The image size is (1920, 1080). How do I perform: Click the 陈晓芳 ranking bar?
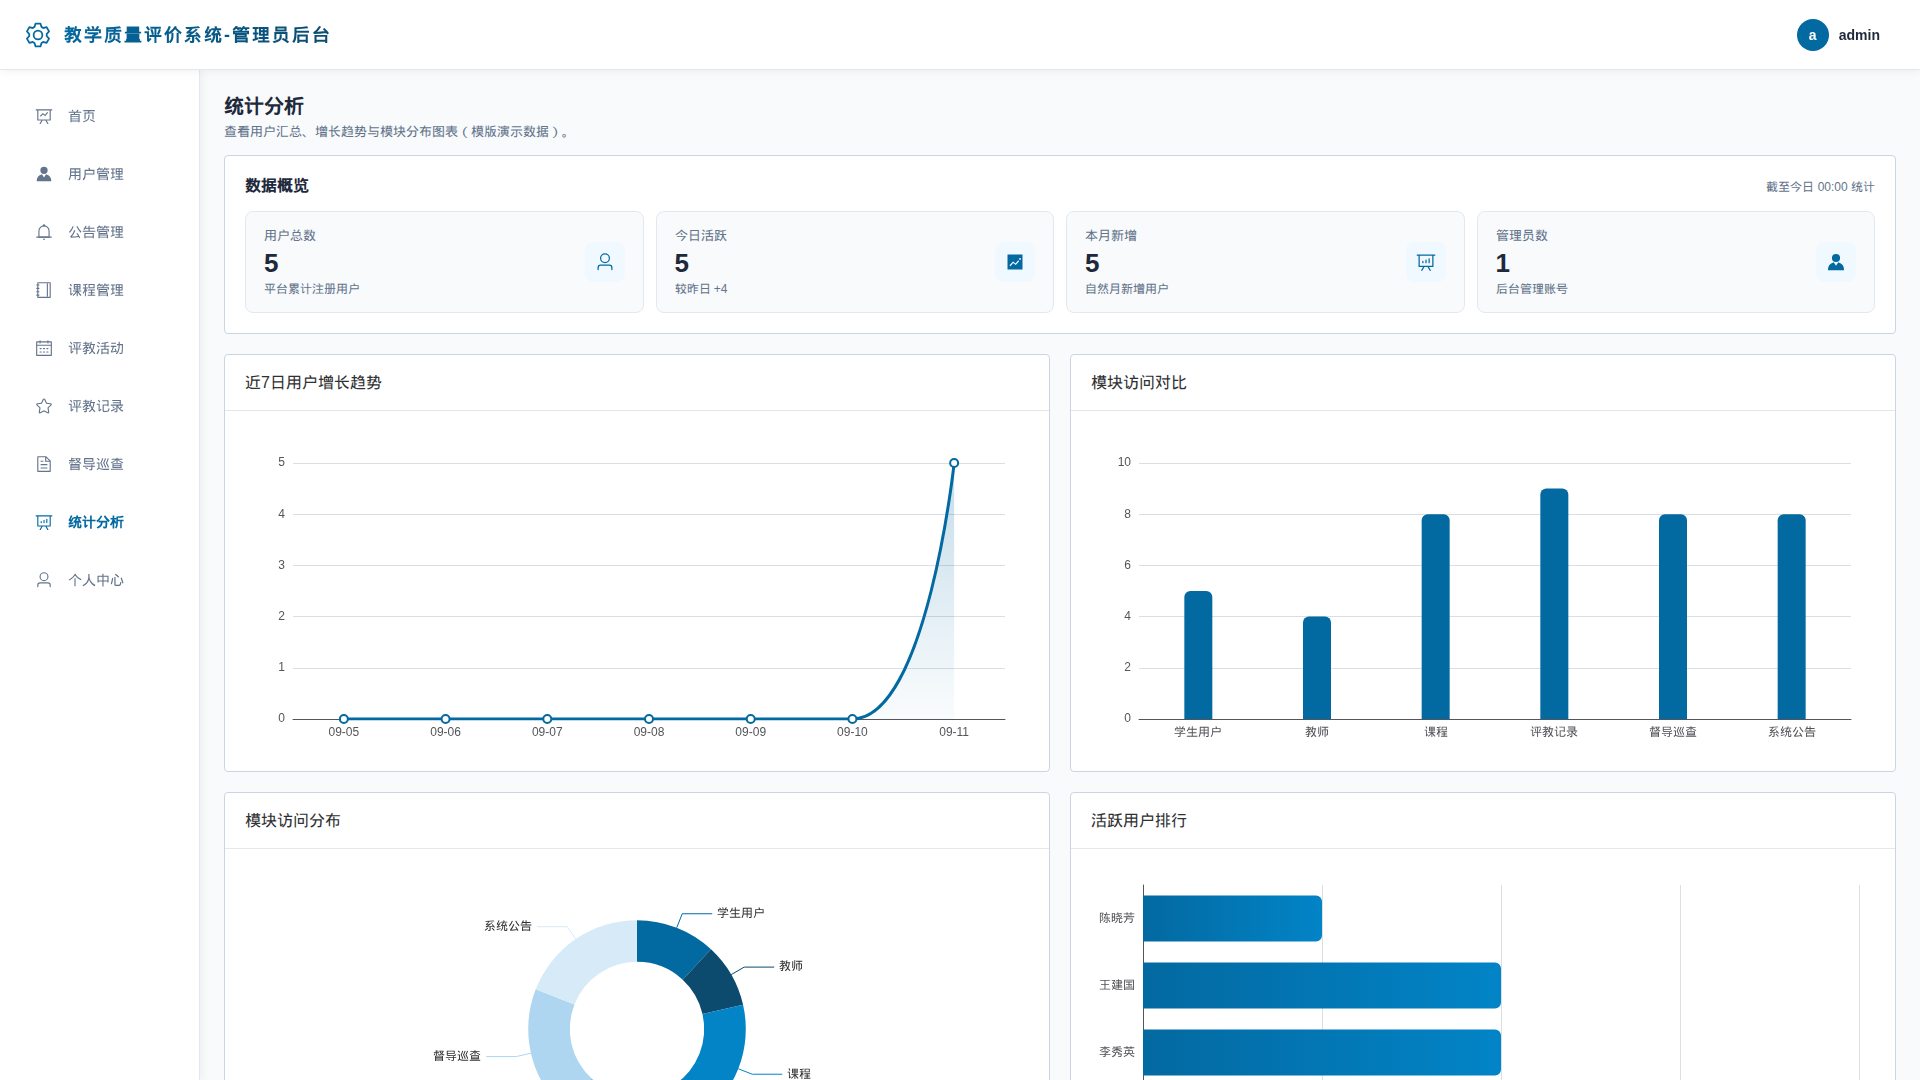pos(1232,918)
